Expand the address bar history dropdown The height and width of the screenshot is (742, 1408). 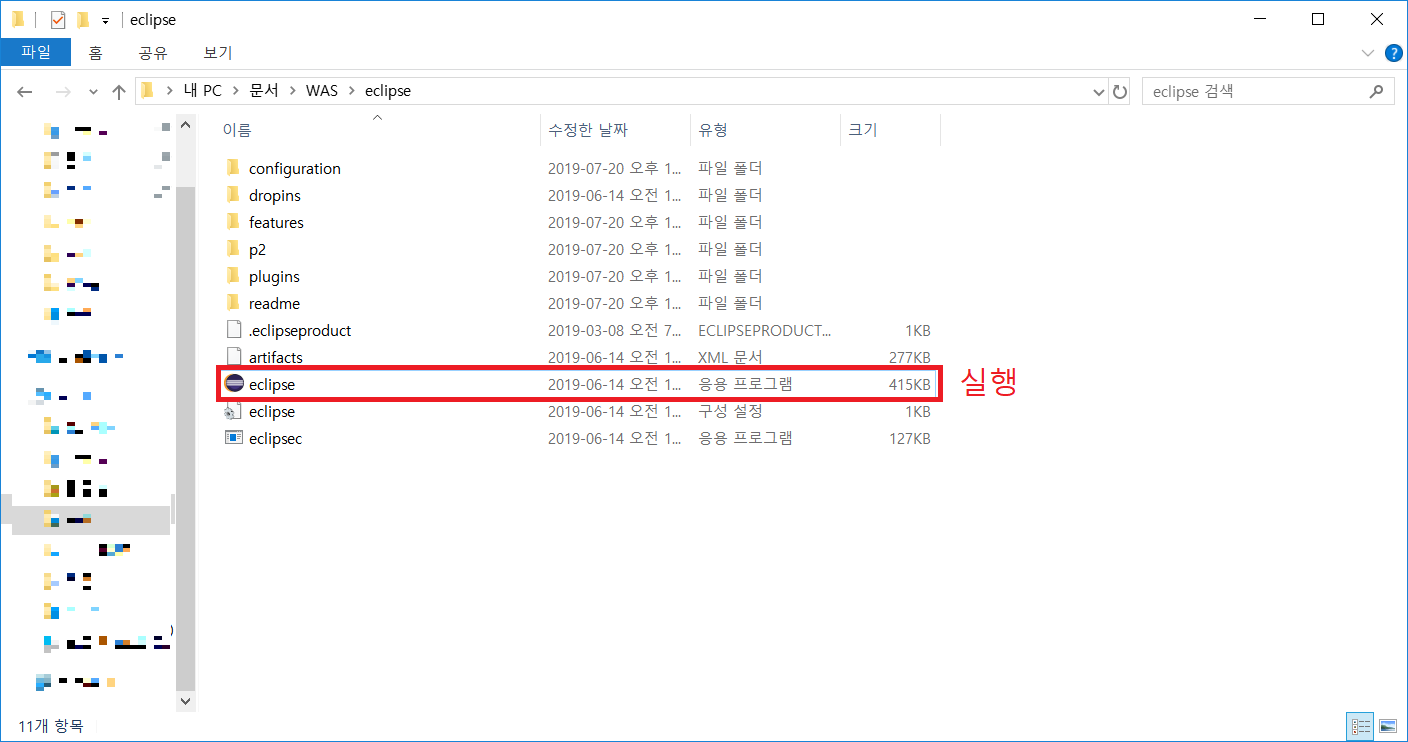(x=1099, y=91)
